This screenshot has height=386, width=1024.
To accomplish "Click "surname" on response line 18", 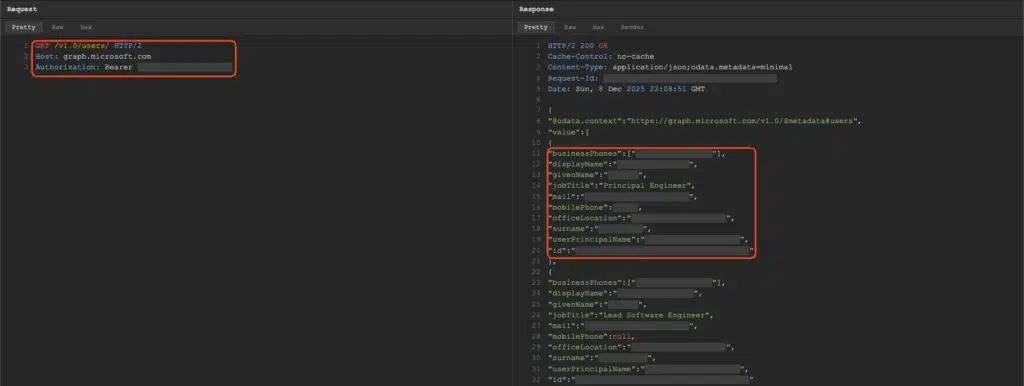I will (568, 229).
